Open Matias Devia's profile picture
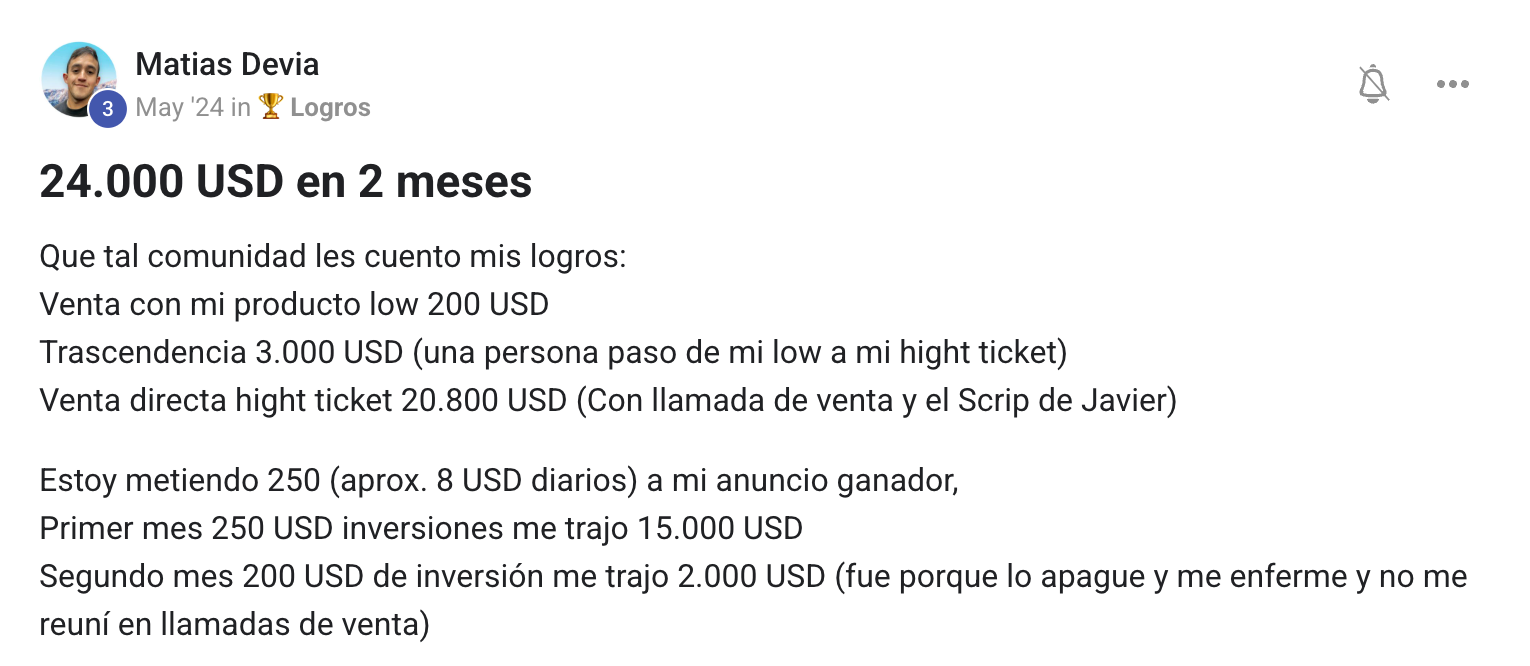1530x666 pixels. (79, 80)
